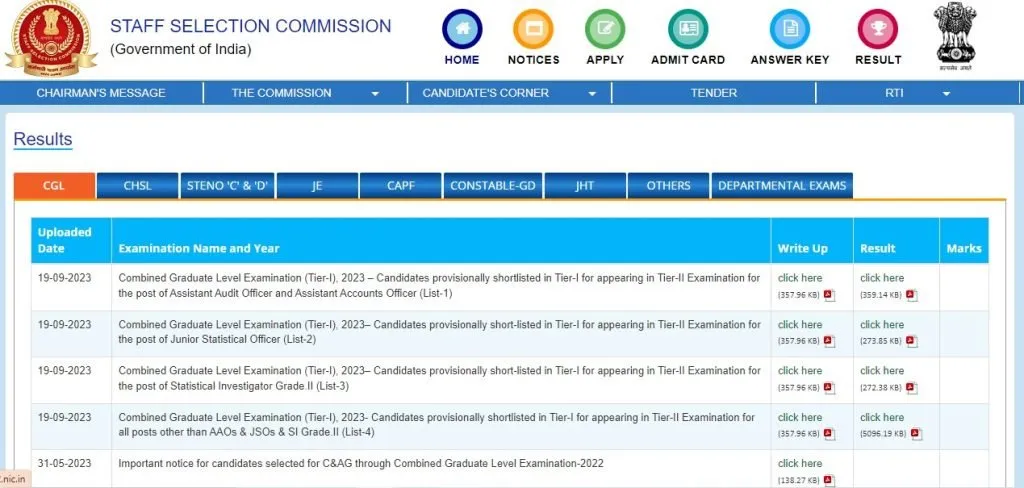Click the Staff Selection Commission logo
Image resolution: width=1024 pixels, height=488 pixels.
tap(50, 39)
